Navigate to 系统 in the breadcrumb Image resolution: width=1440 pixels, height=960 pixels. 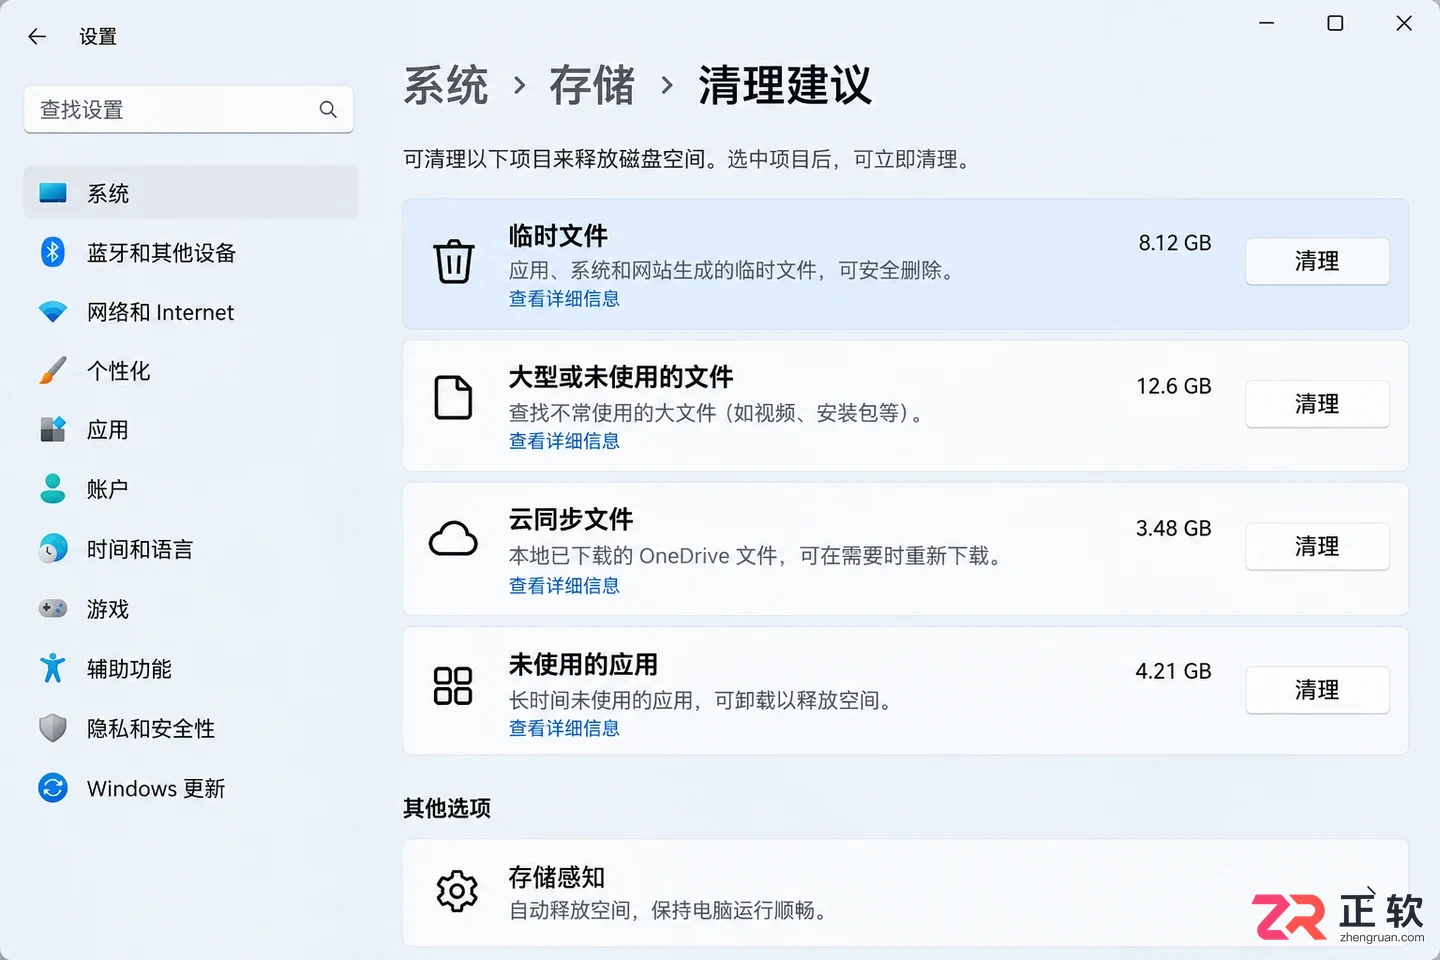[446, 85]
